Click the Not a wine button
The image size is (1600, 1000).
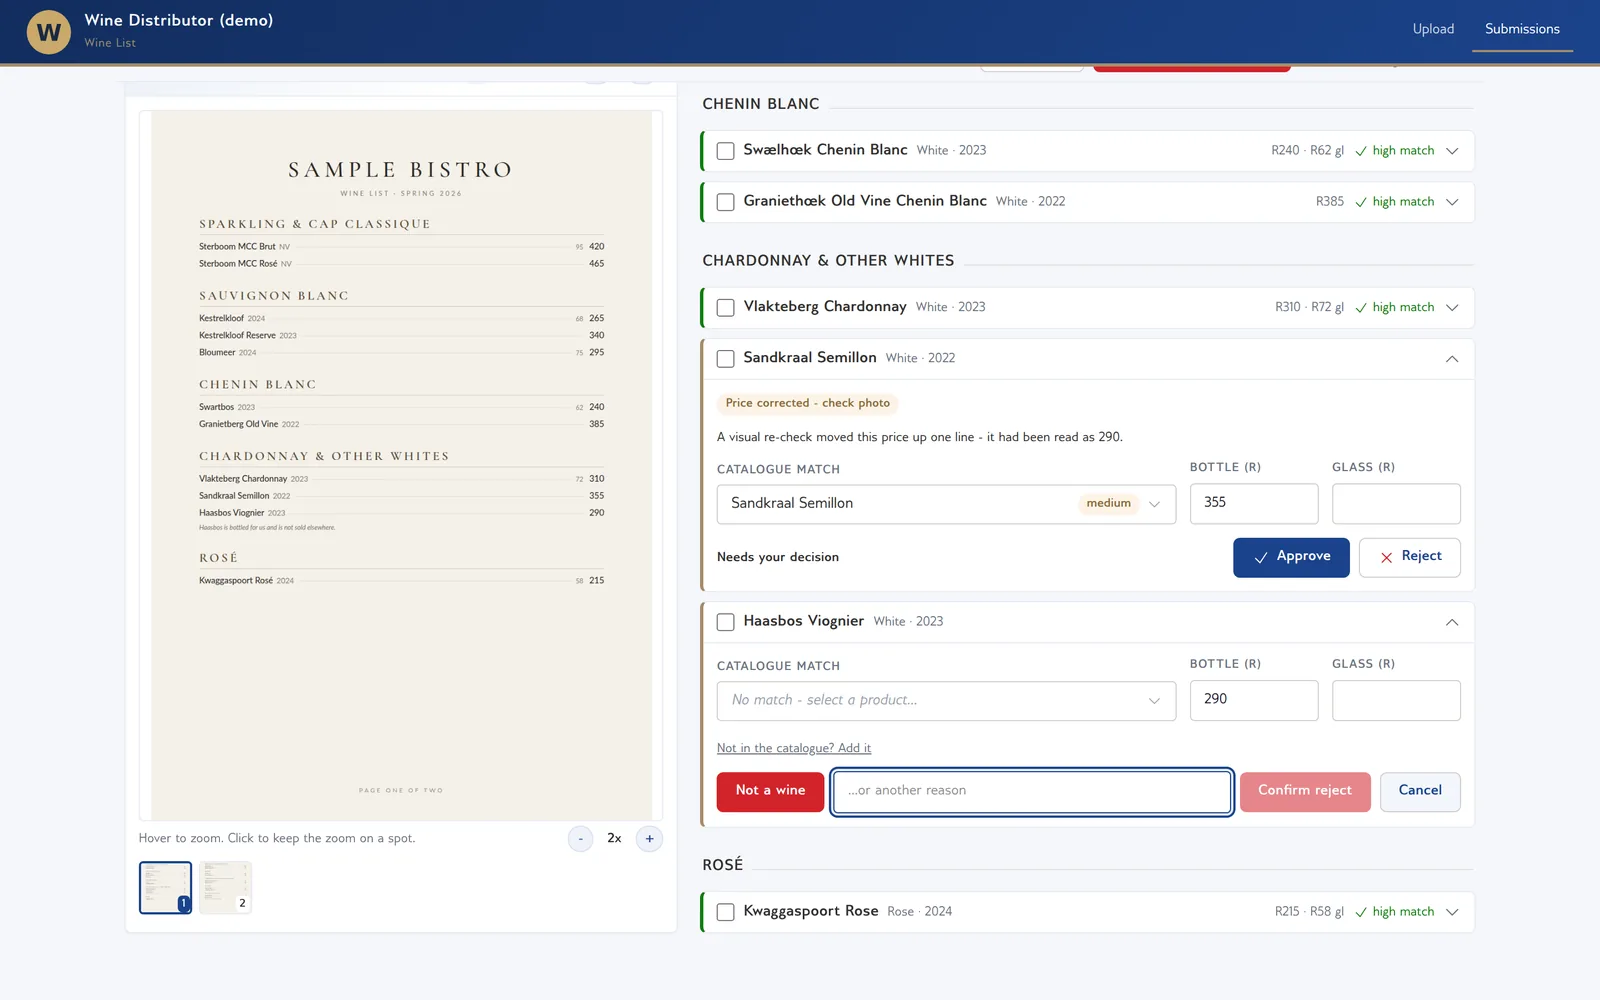[770, 791]
